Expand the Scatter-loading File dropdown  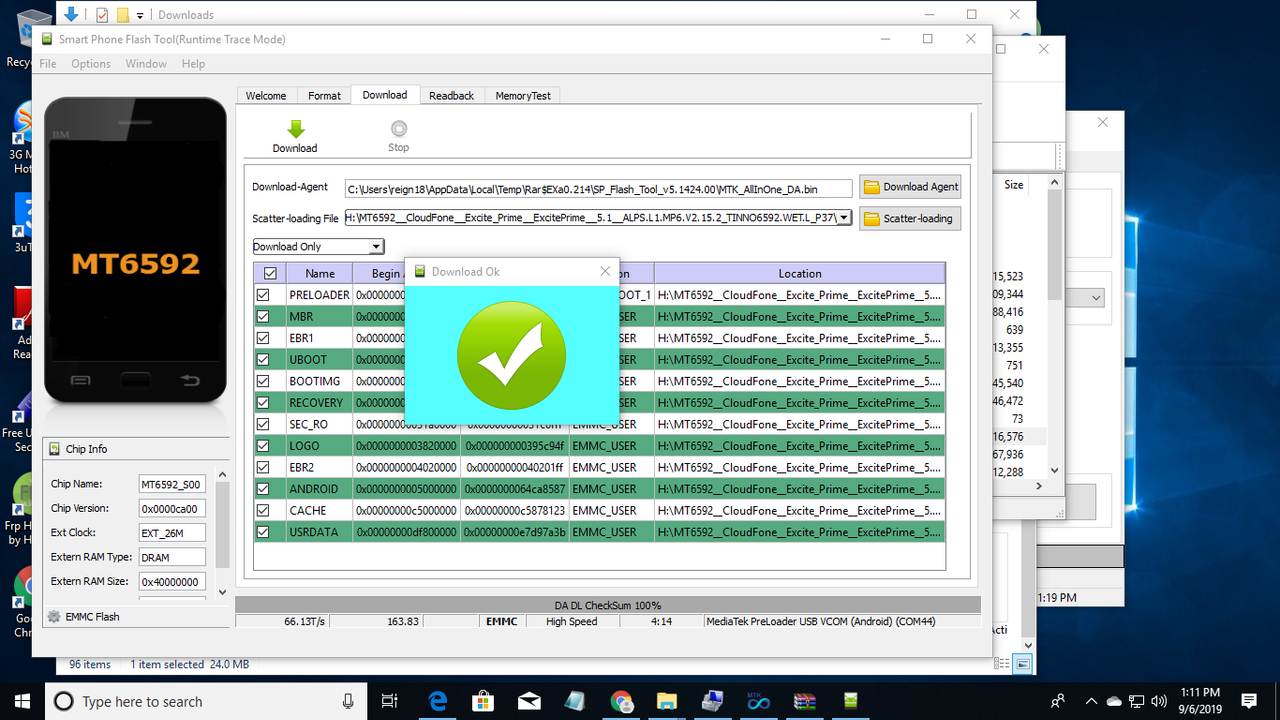[x=844, y=218]
